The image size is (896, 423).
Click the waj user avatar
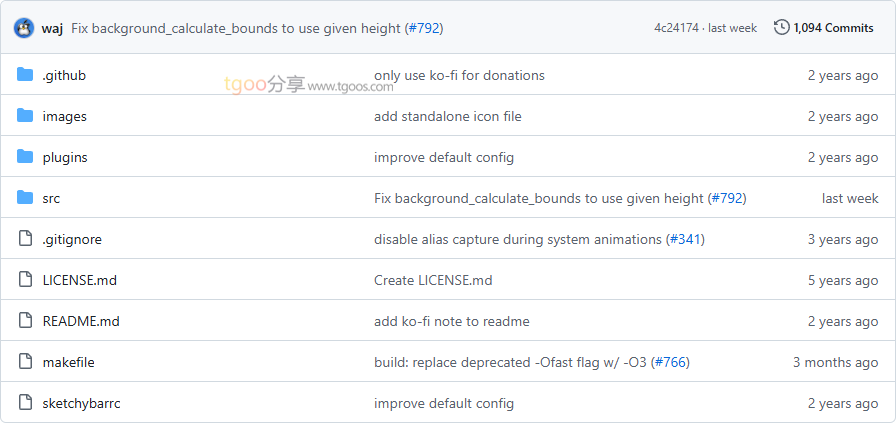[x=24, y=28]
